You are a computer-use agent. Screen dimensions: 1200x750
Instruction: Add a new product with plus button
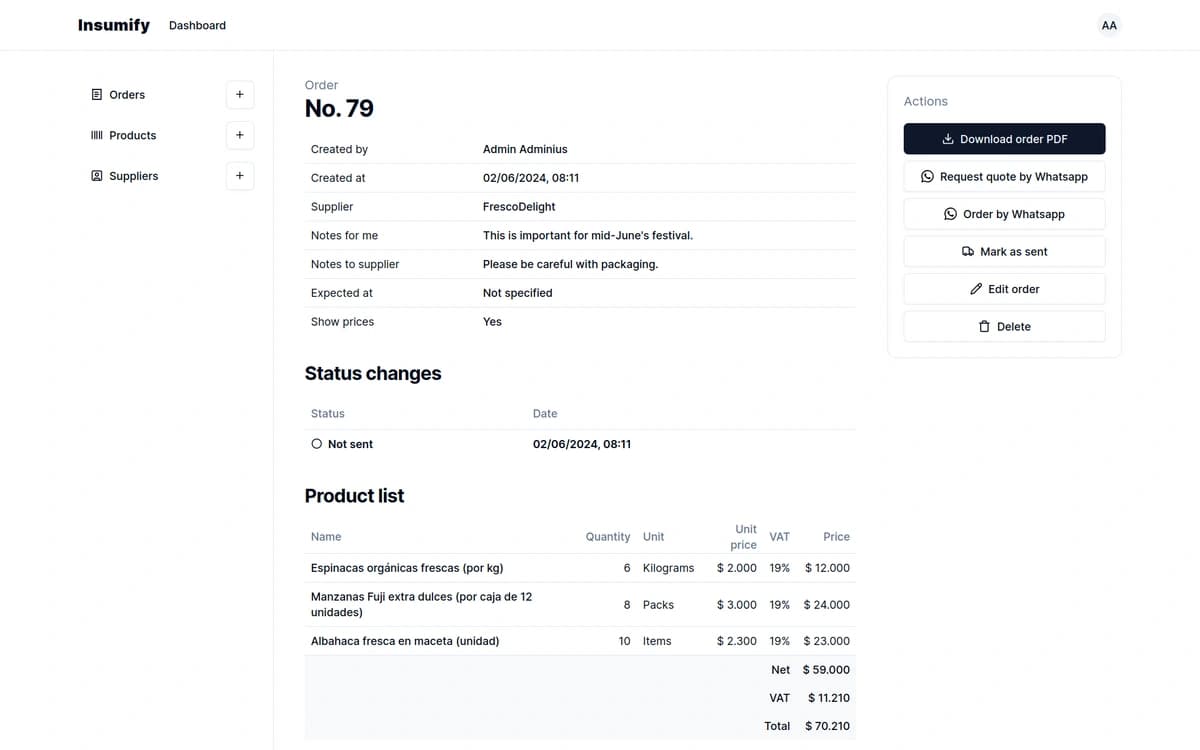(x=240, y=135)
